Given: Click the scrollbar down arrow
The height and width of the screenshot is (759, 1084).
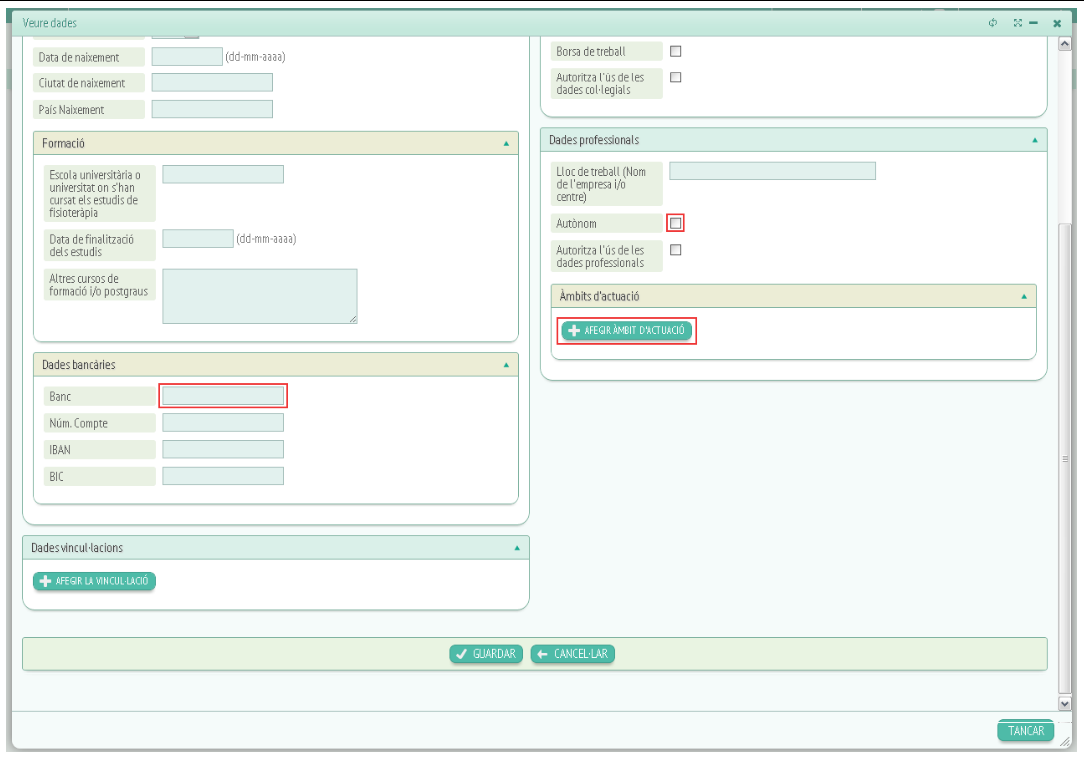Looking at the screenshot, I should point(1064,703).
